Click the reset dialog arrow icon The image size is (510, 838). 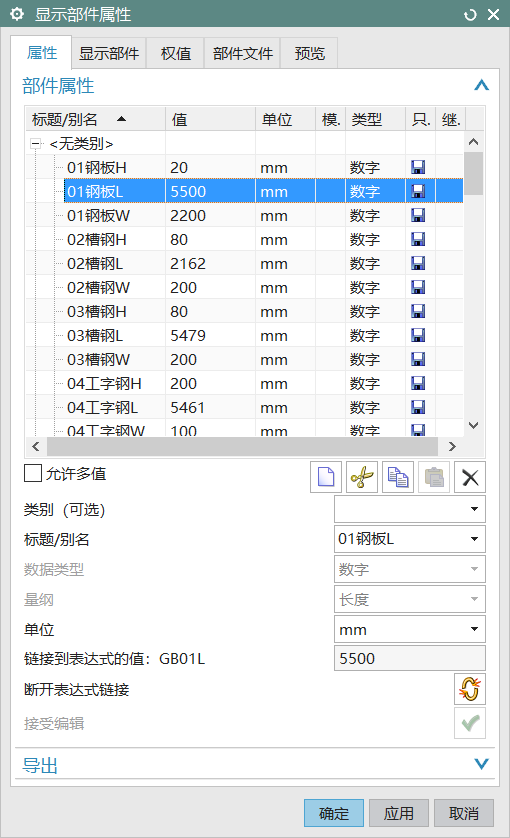[x=470, y=14]
